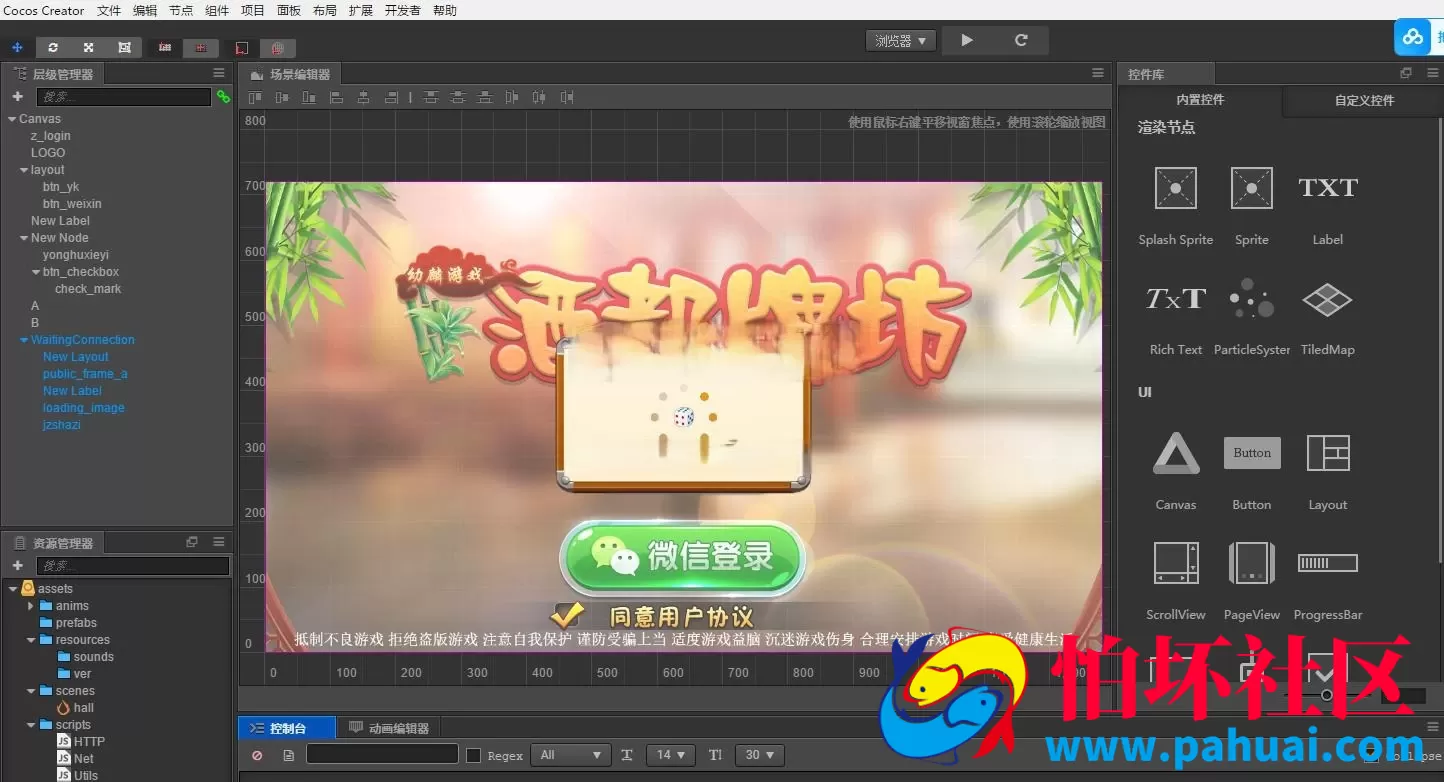Click the play preview button
The width and height of the screenshot is (1444, 782).
tap(966, 40)
